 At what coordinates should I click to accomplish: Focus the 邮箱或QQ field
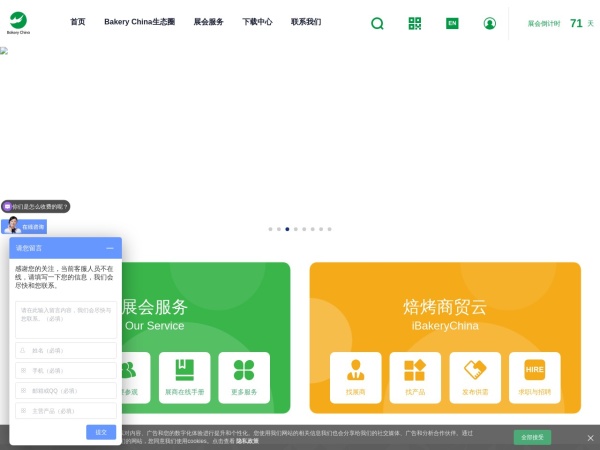point(66,391)
